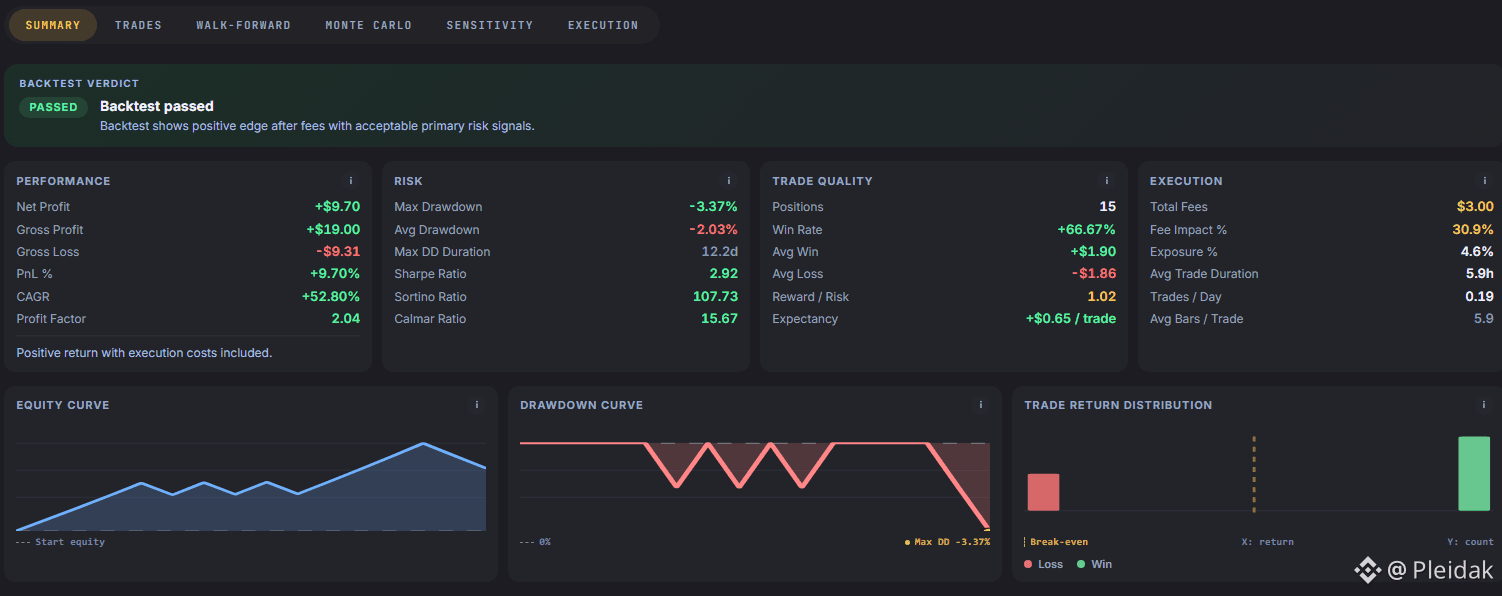Viewport: 1502px width, 596px height.
Task: Click the Trades / Day value 0.19
Action: (1480, 297)
